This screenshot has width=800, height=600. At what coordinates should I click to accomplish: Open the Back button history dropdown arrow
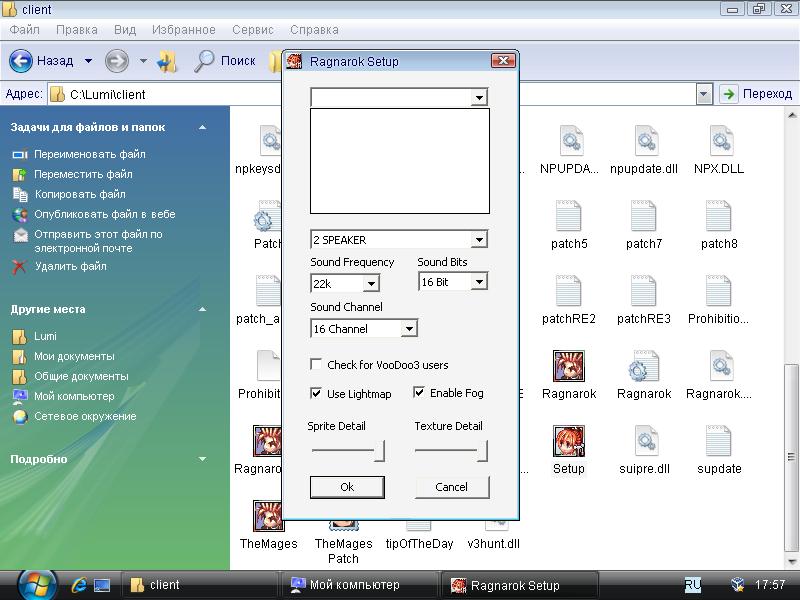(88, 61)
